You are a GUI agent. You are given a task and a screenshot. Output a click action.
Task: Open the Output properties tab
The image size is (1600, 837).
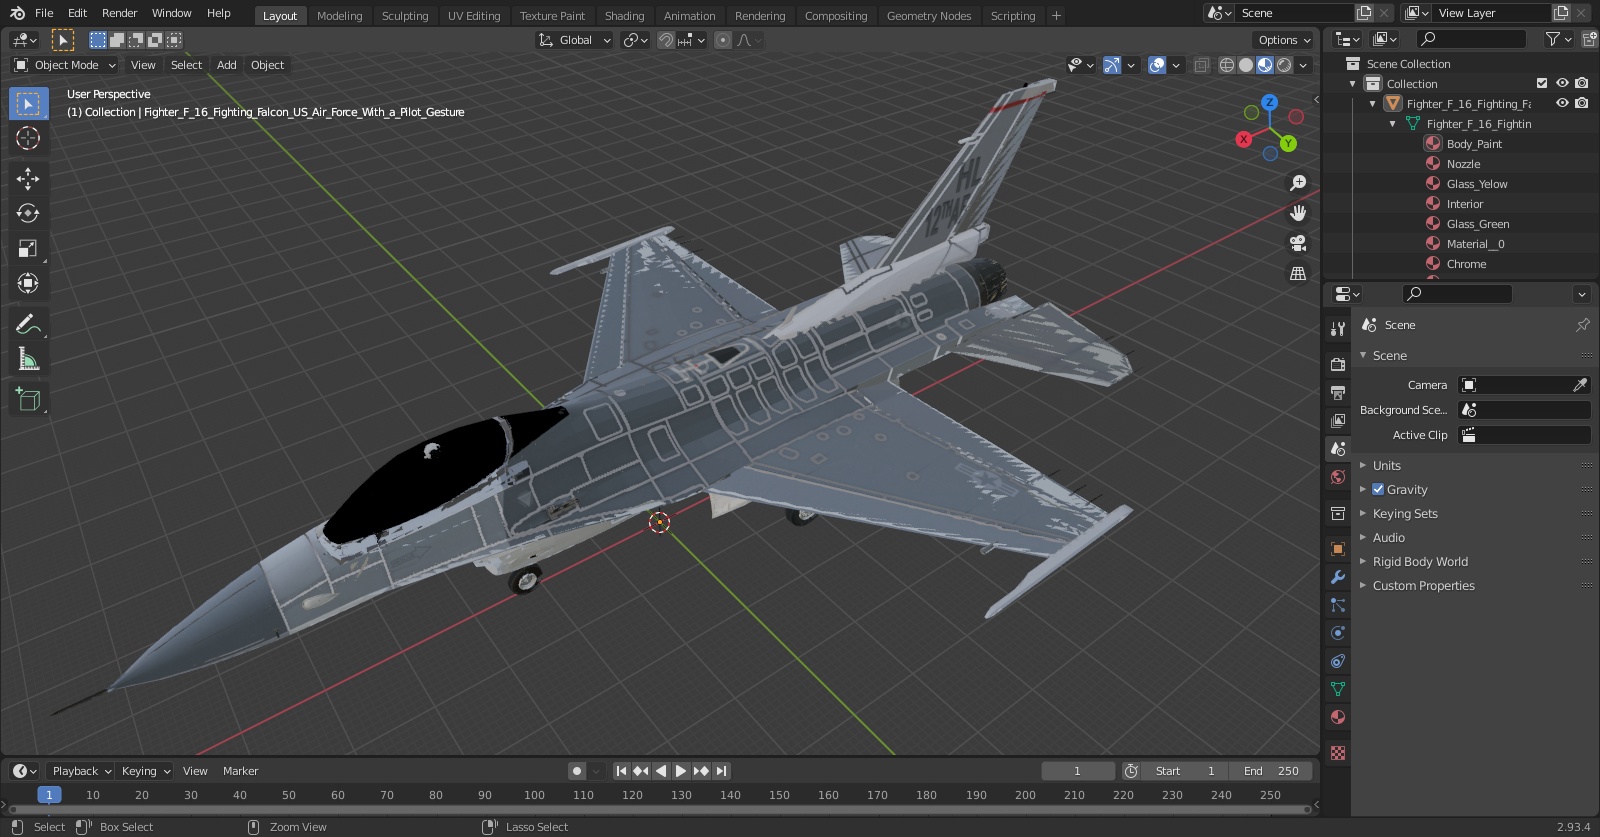pyautogui.click(x=1338, y=392)
